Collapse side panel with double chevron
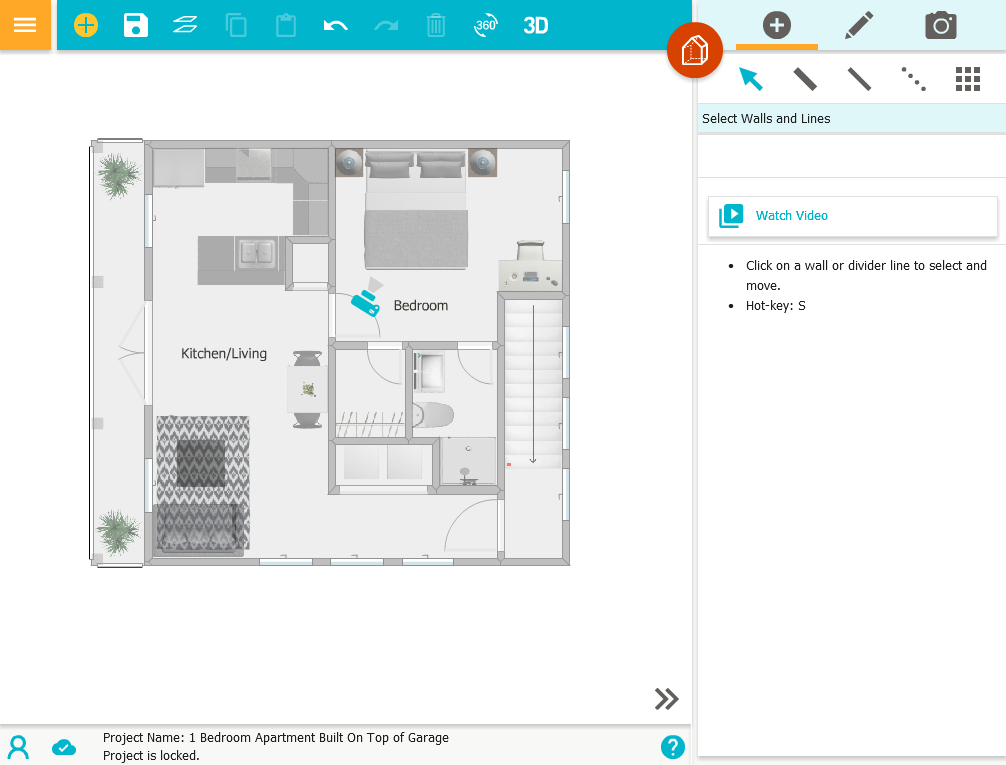 pyautogui.click(x=667, y=699)
